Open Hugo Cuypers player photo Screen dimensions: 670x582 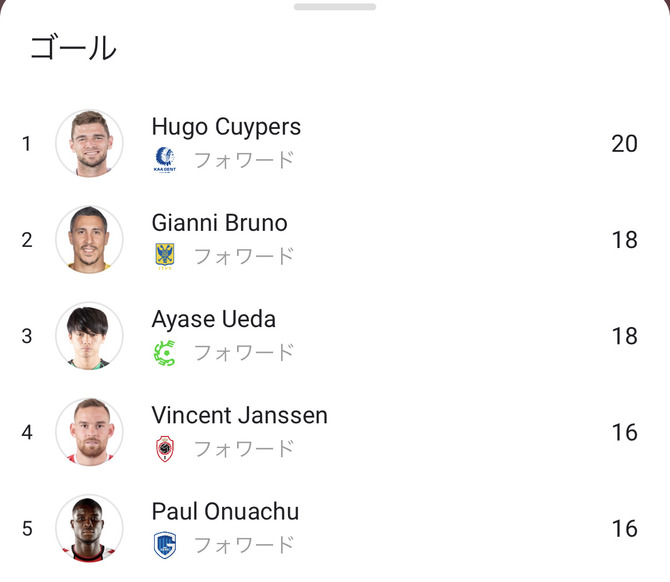click(x=89, y=143)
